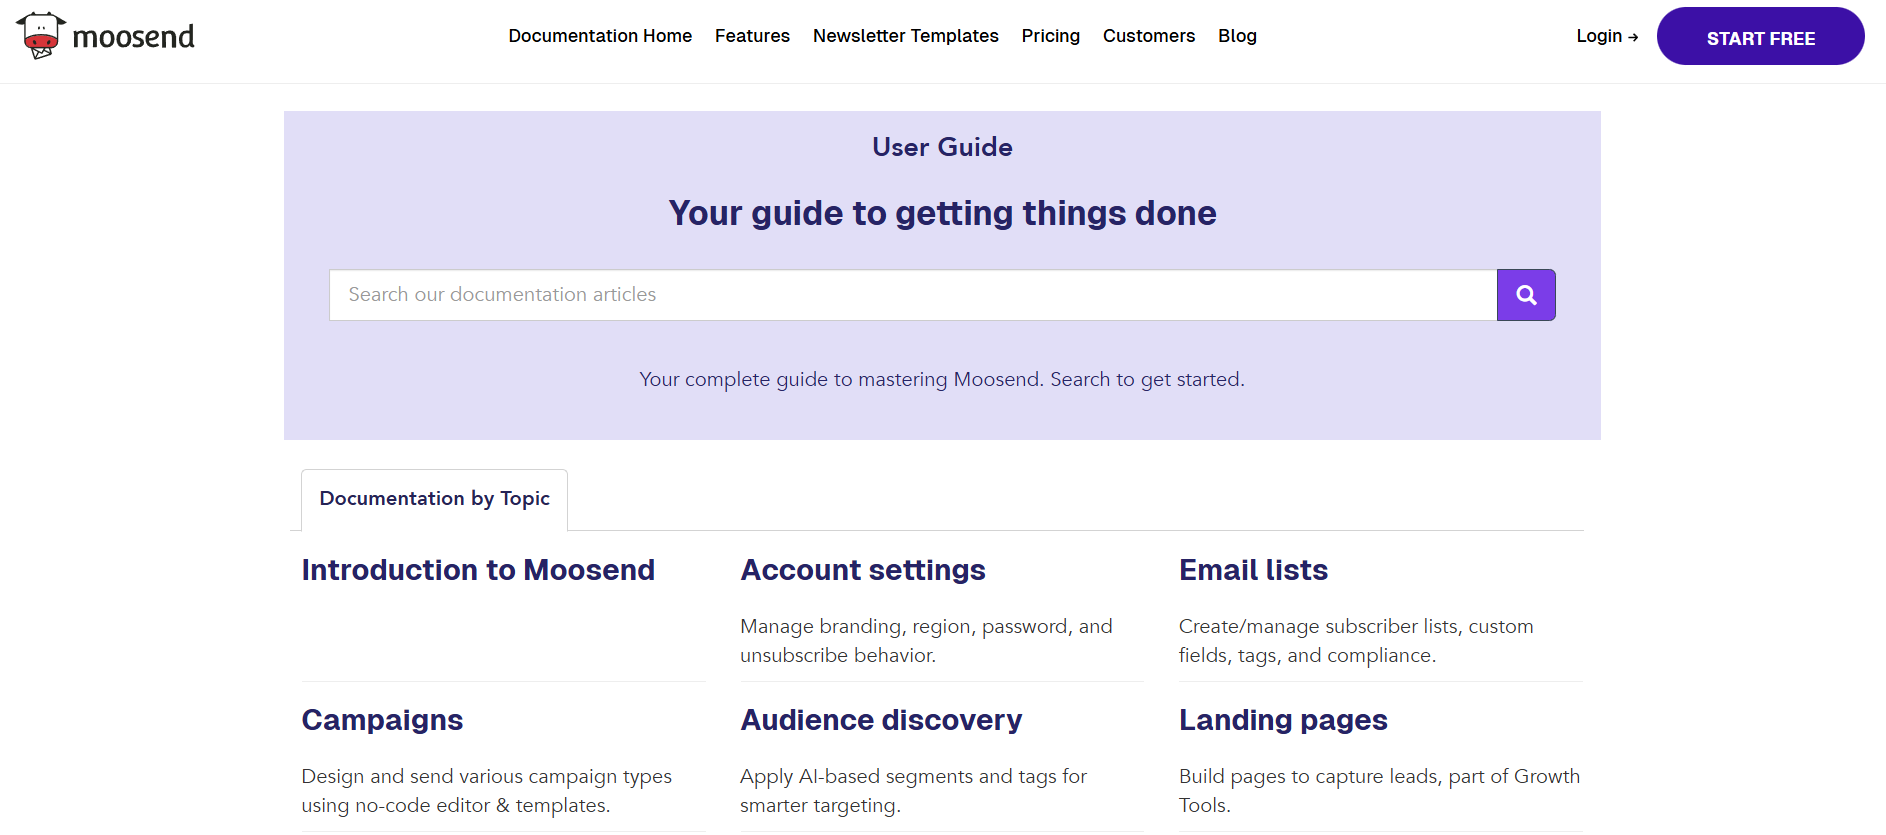Select the Documentation by Topic tab
1886x835 pixels.
click(x=434, y=499)
